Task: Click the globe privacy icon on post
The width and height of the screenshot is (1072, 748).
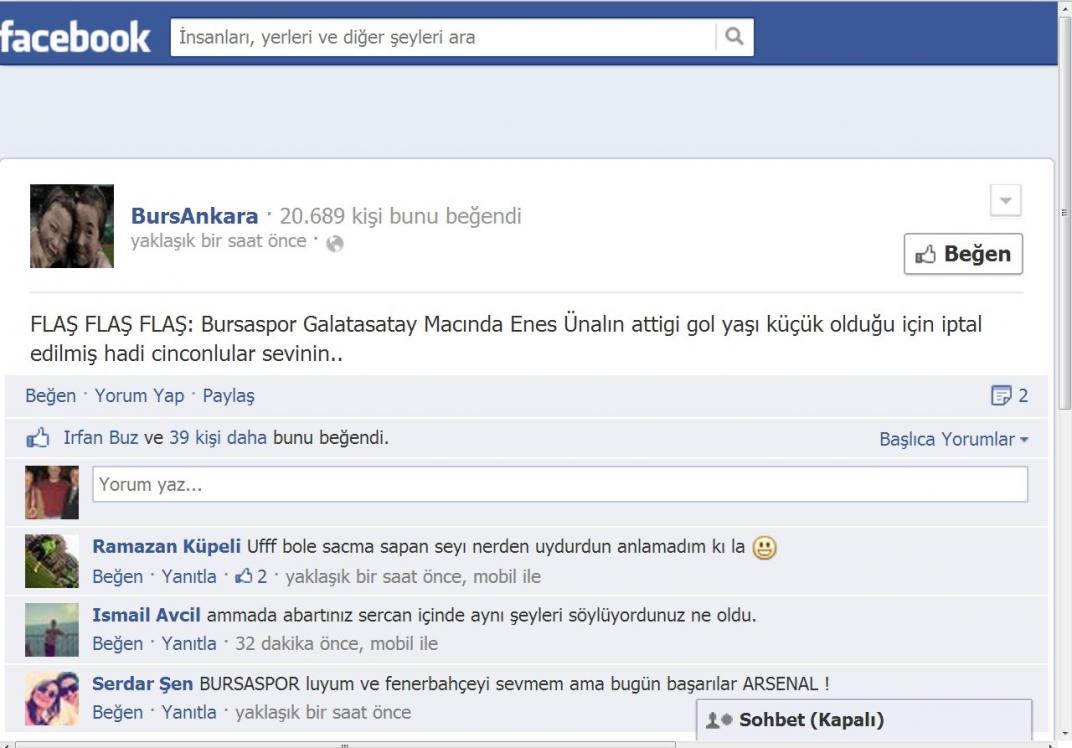Action: tap(335, 243)
